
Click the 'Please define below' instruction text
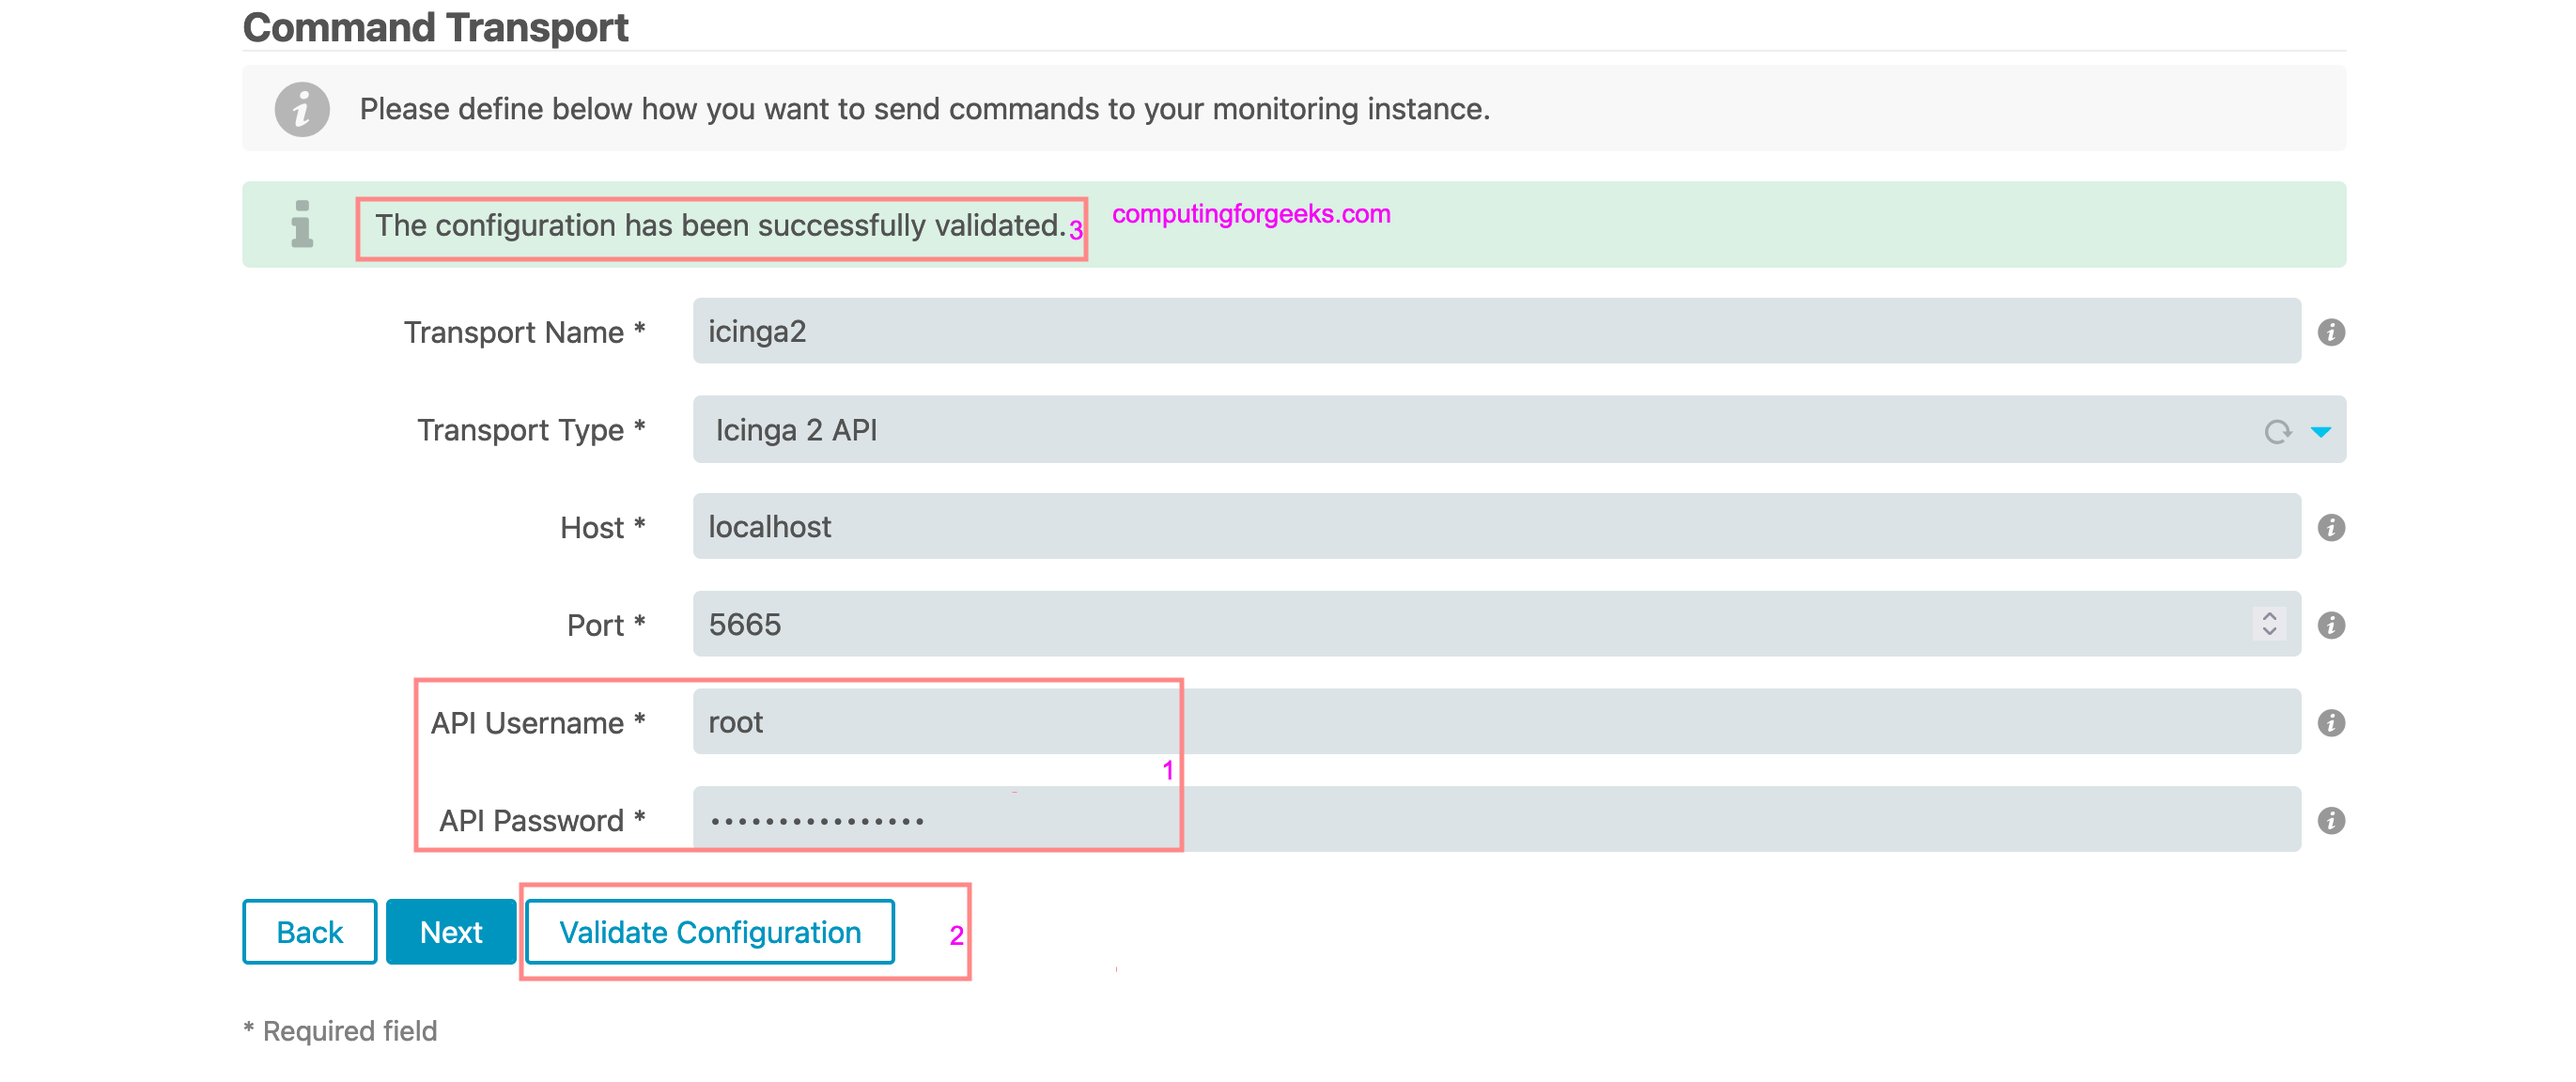click(x=925, y=109)
